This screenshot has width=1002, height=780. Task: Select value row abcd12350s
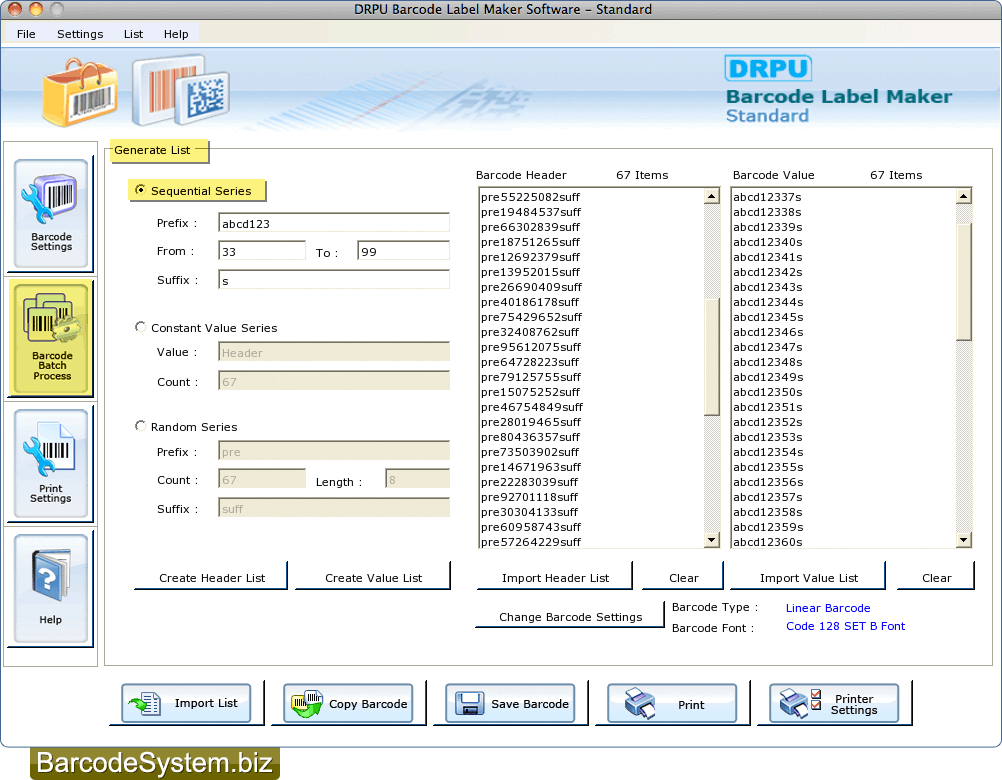[x=844, y=392]
